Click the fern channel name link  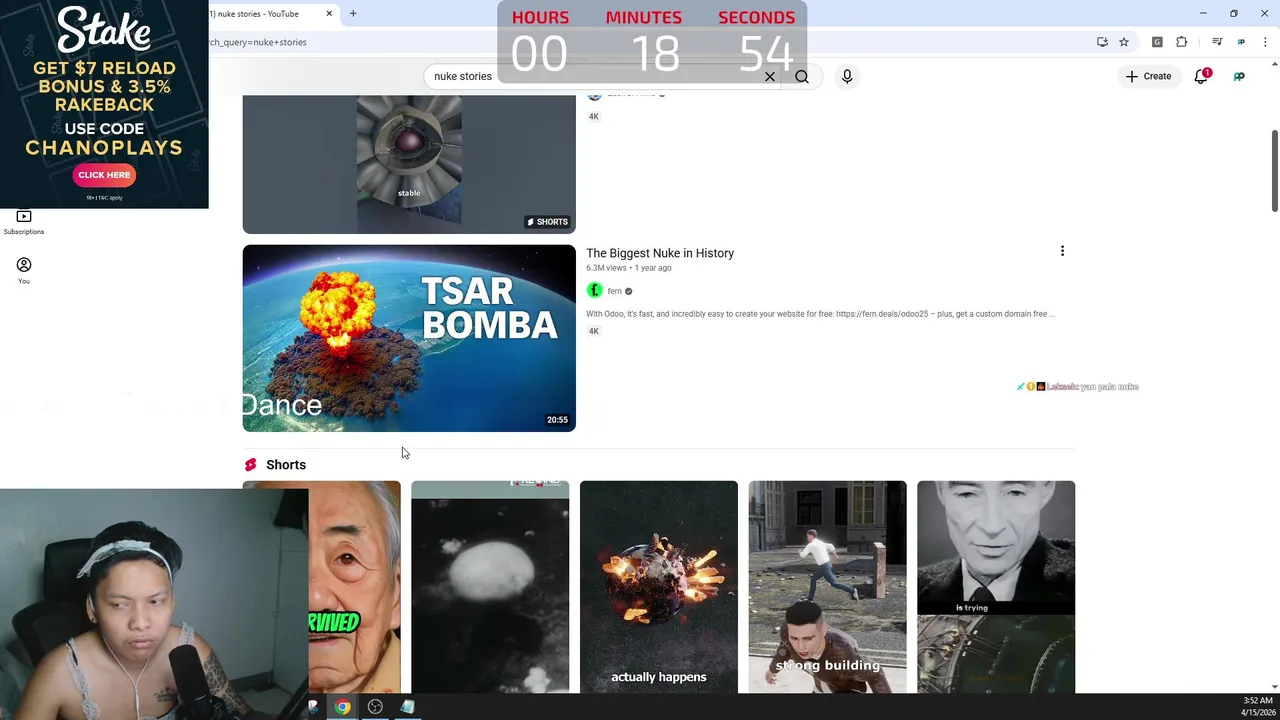click(x=614, y=291)
